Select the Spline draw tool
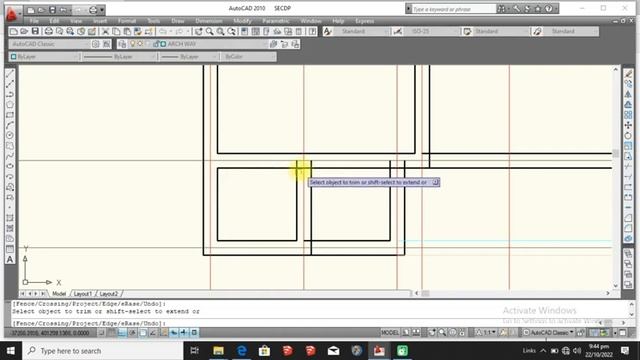Viewport: 640px width, 360px height. click(10, 156)
